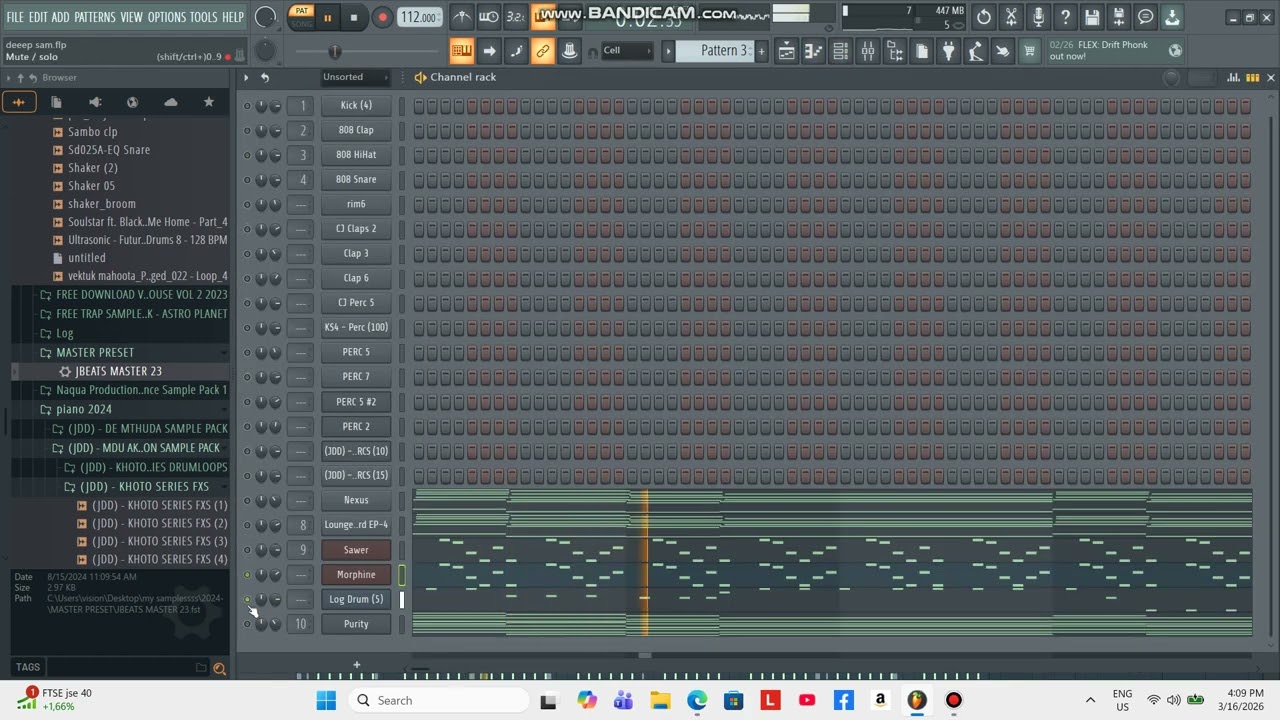Select the files browser tab icon
Image resolution: width=1280 pixels, height=720 pixels.
tap(57, 102)
